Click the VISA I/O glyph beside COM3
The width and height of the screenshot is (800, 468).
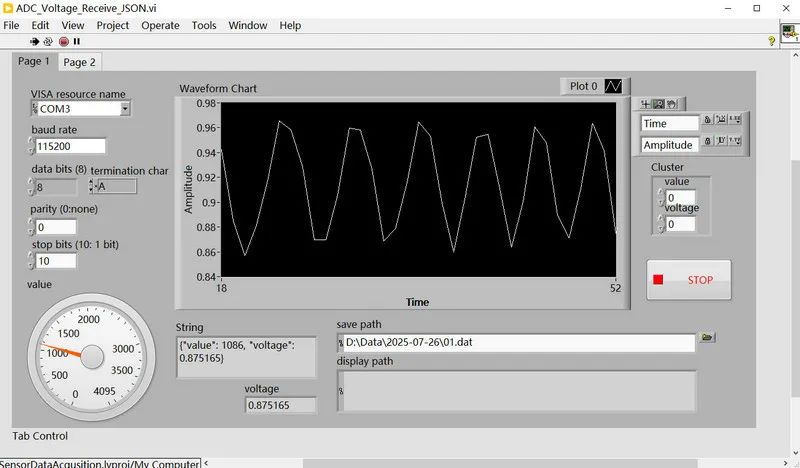coord(35,108)
